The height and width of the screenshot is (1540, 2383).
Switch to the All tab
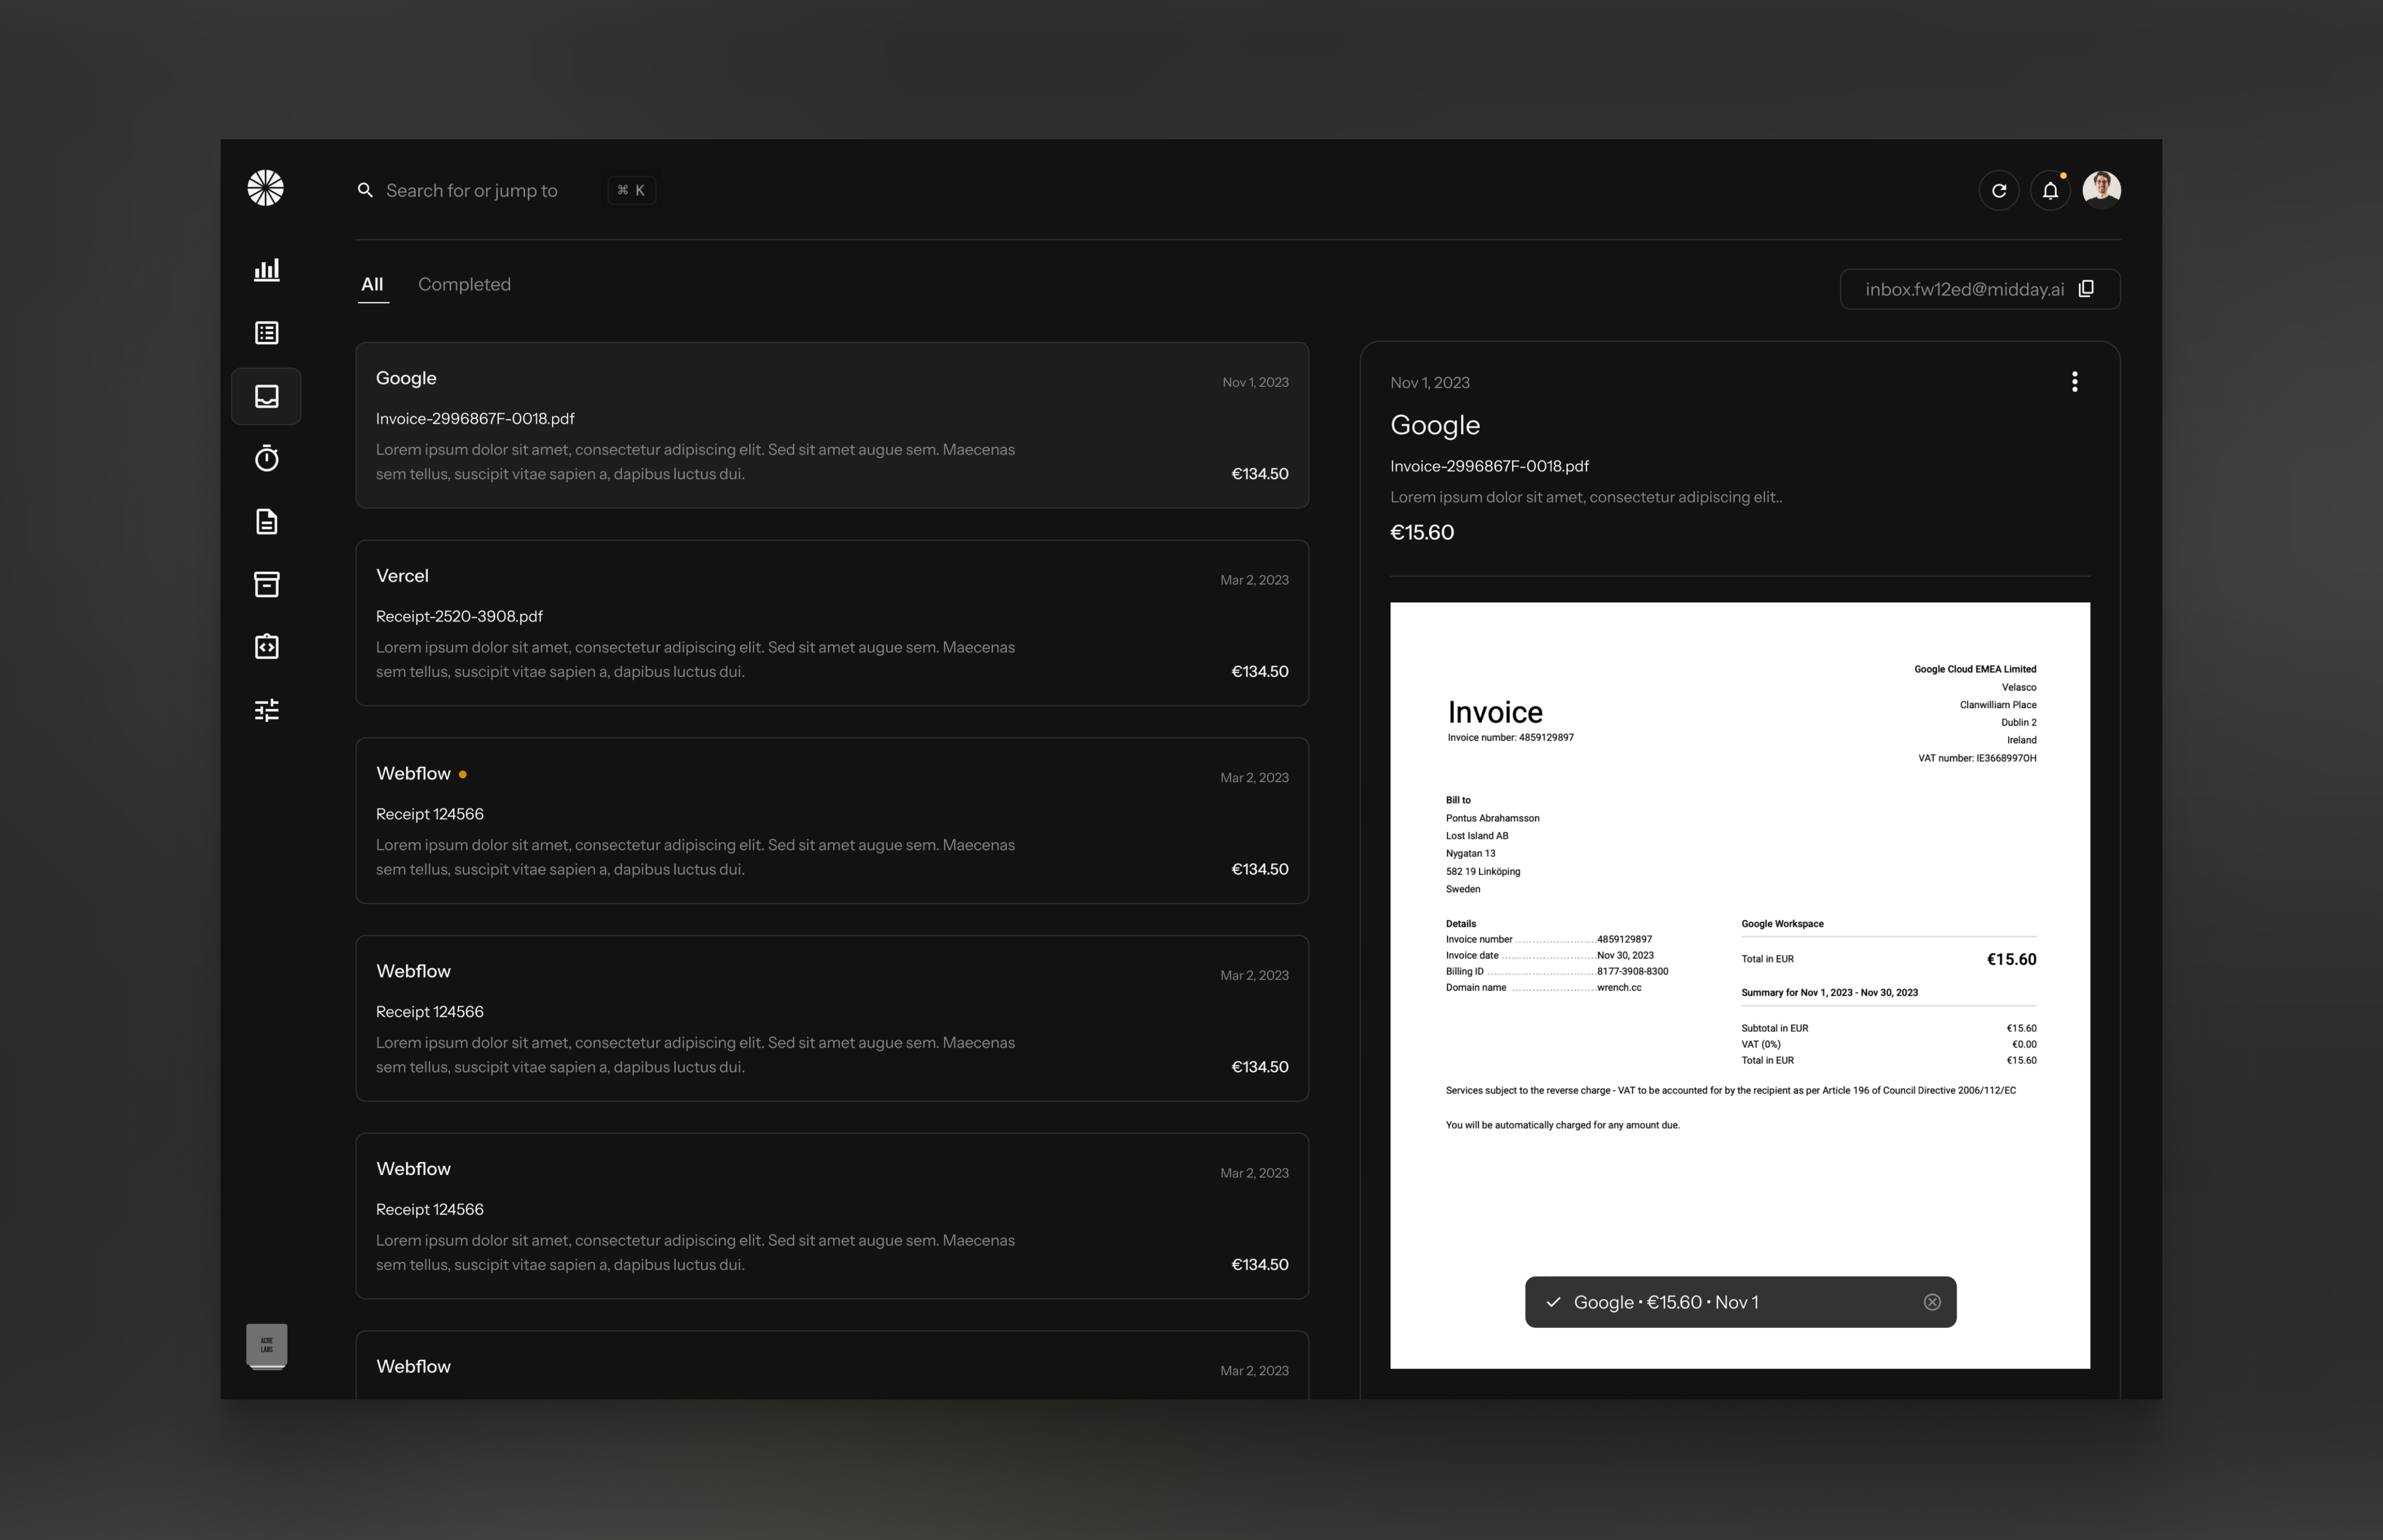click(372, 285)
